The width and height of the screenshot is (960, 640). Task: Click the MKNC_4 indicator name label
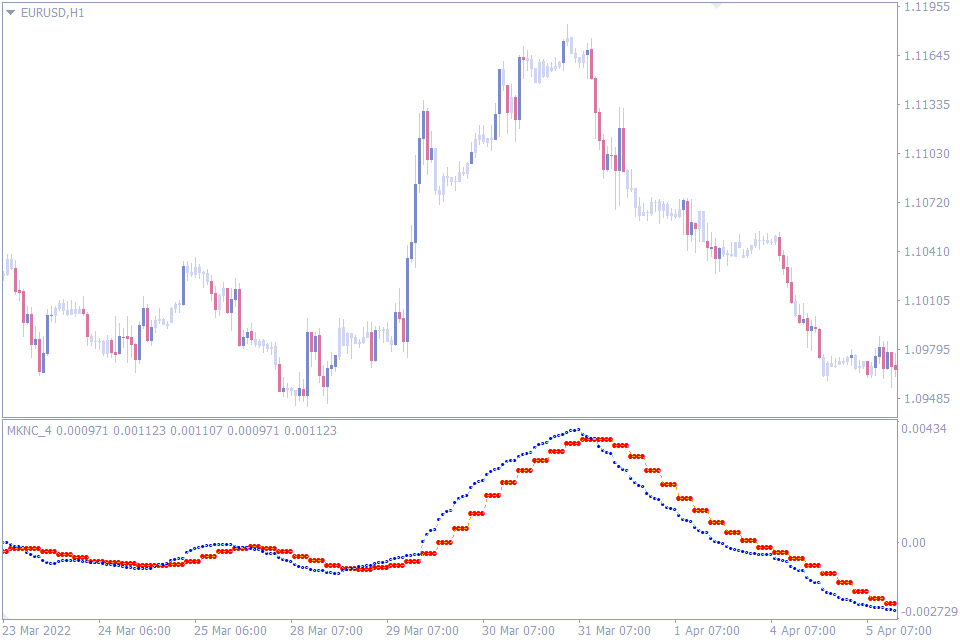[28, 428]
